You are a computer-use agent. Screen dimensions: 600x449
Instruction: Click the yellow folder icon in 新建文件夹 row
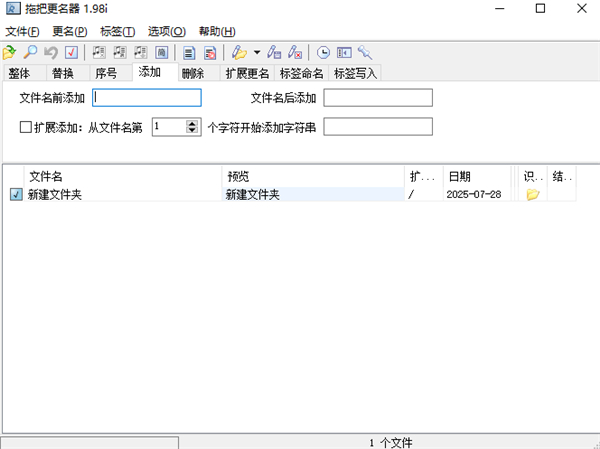pos(533,194)
